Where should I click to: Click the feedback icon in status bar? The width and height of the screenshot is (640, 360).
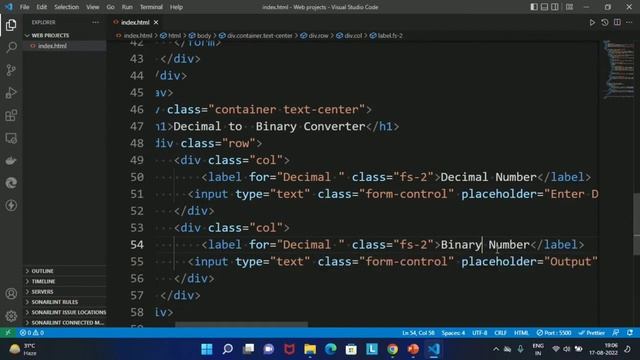point(616,333)
